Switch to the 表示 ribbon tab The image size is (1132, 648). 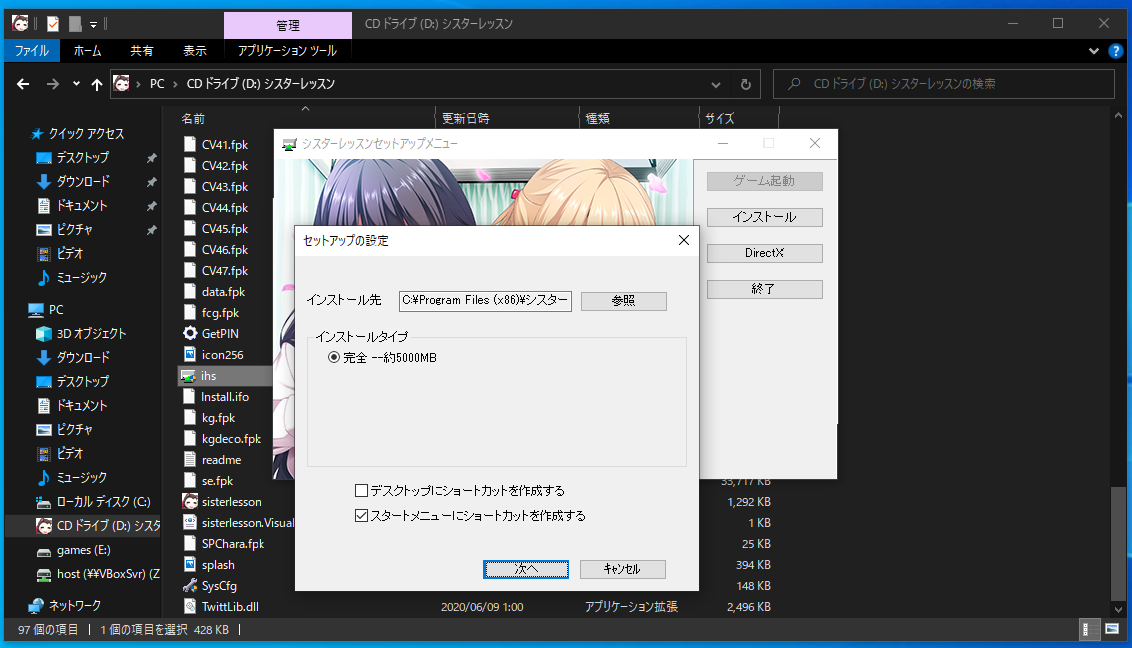tap(194, 50)
